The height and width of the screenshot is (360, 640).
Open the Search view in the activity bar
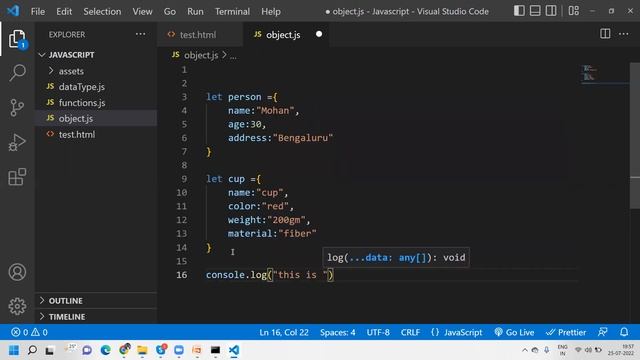point(17,73)
